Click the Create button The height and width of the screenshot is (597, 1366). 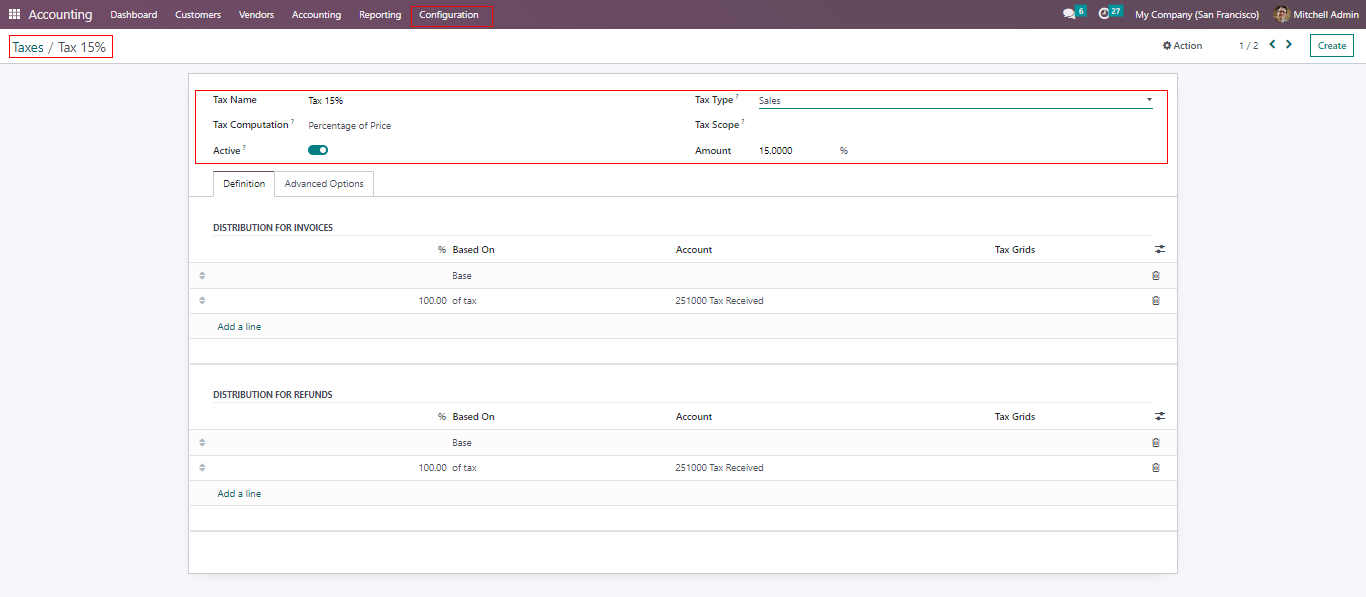pos(1331,46)
